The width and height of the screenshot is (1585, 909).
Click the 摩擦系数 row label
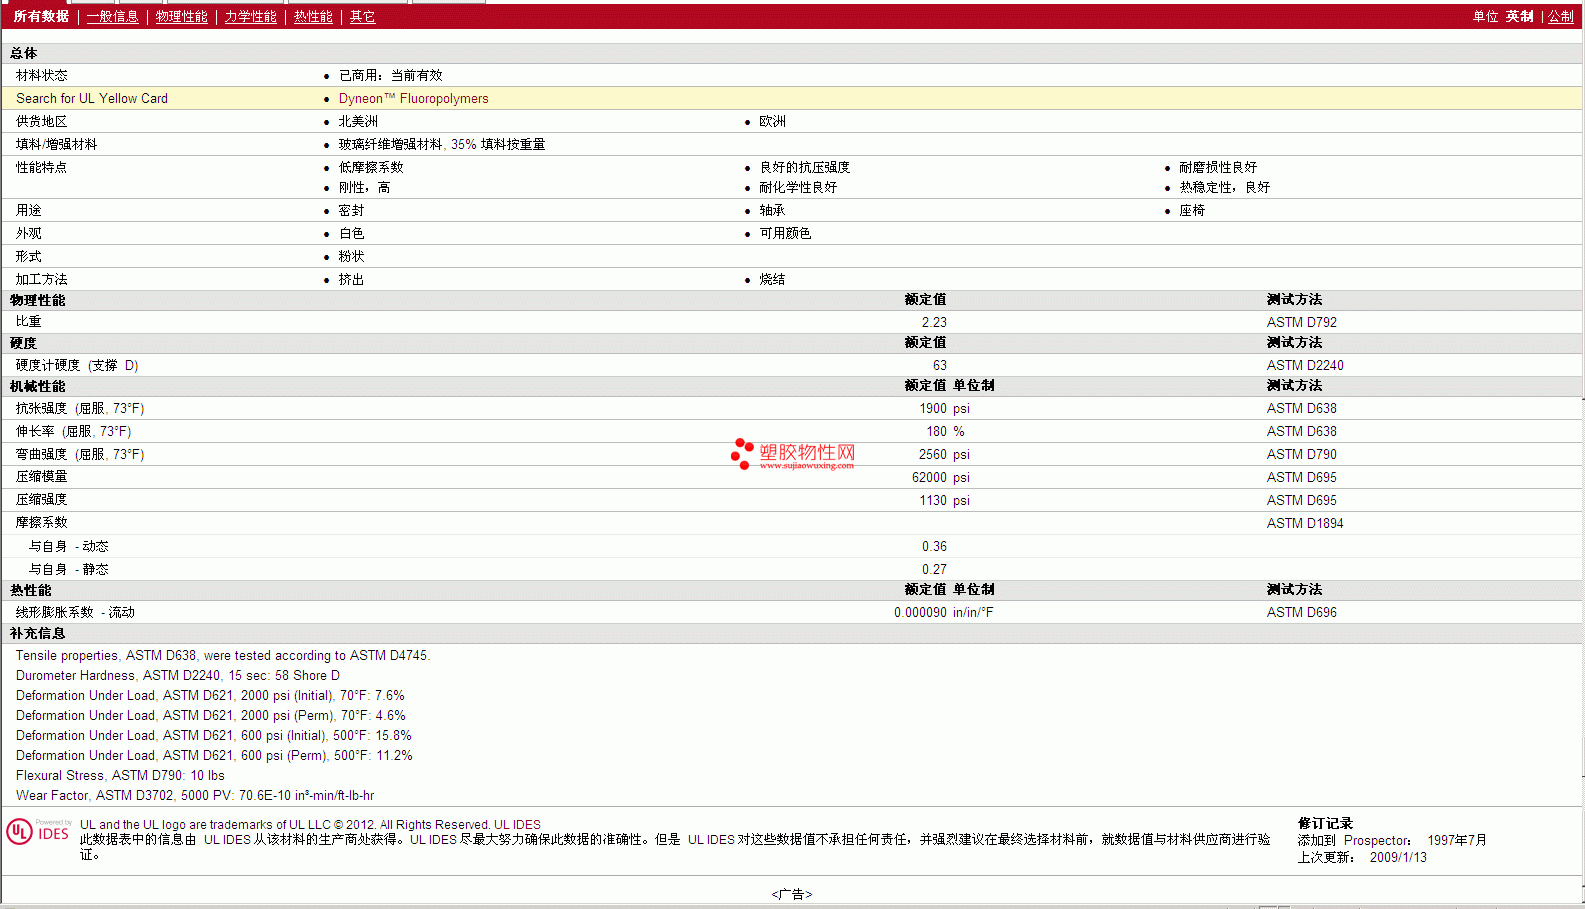click(x=42, y=523)
